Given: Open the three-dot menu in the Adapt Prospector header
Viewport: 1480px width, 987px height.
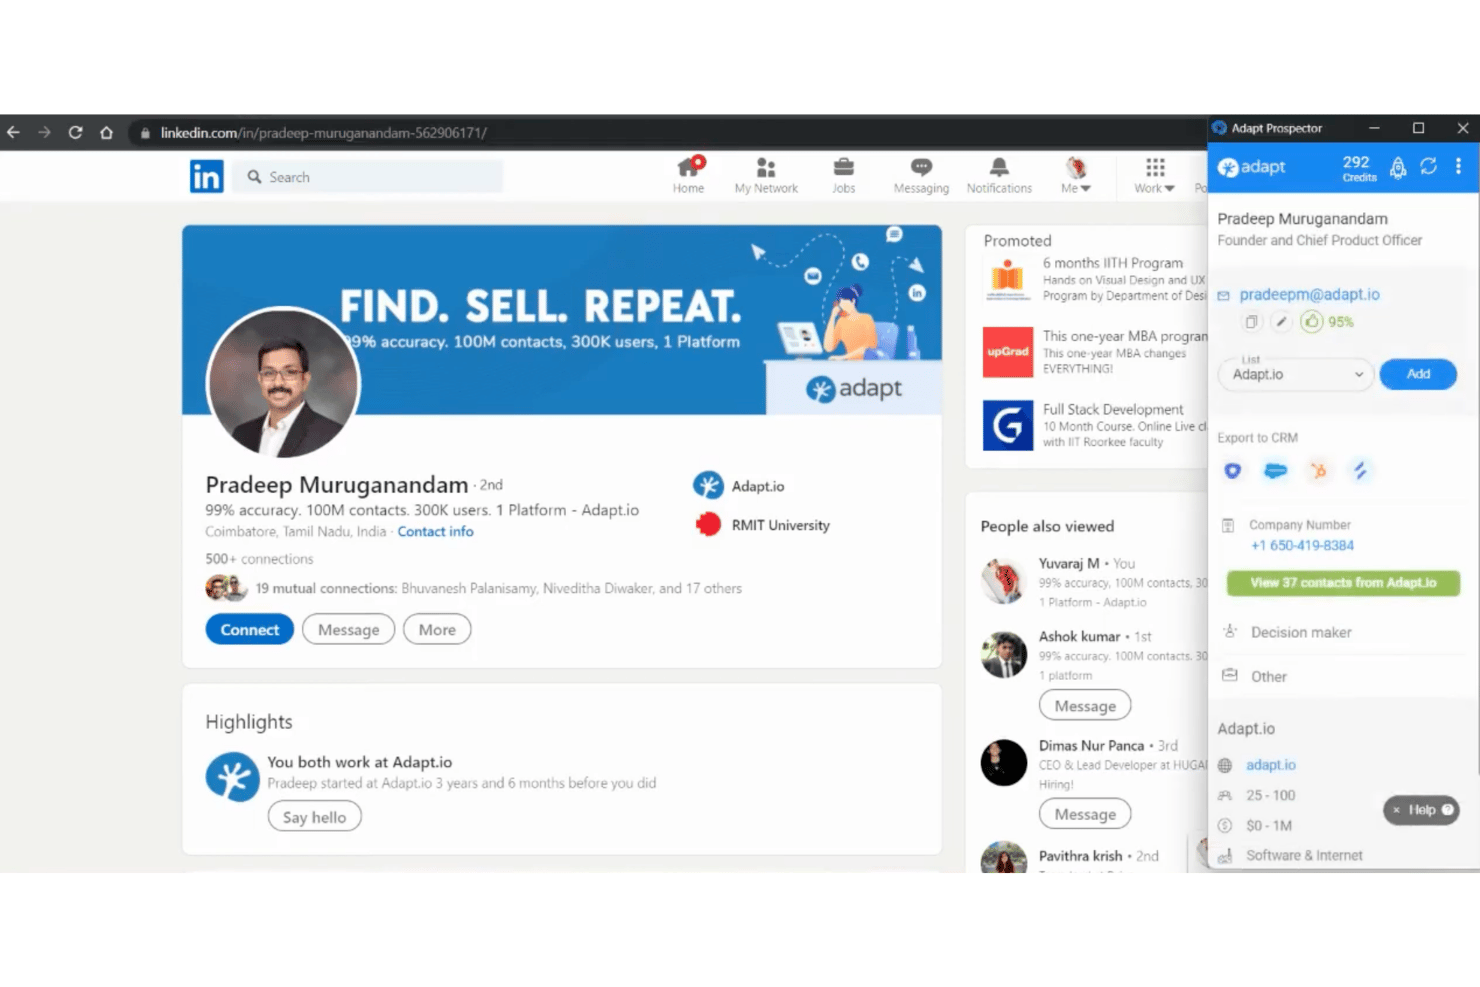Looking at the screenshot, I should point(1458,167).
